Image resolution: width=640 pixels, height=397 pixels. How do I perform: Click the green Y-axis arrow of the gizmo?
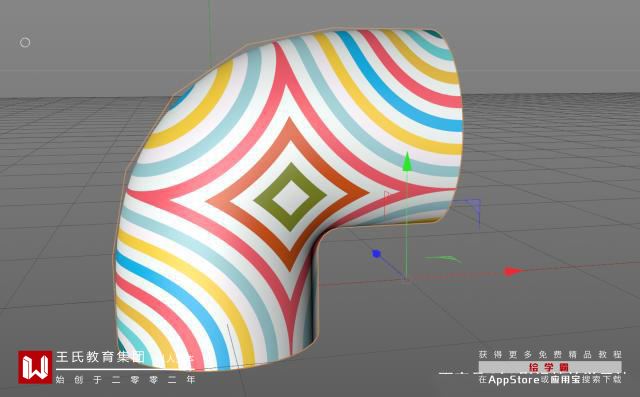(x=406, y=162)
